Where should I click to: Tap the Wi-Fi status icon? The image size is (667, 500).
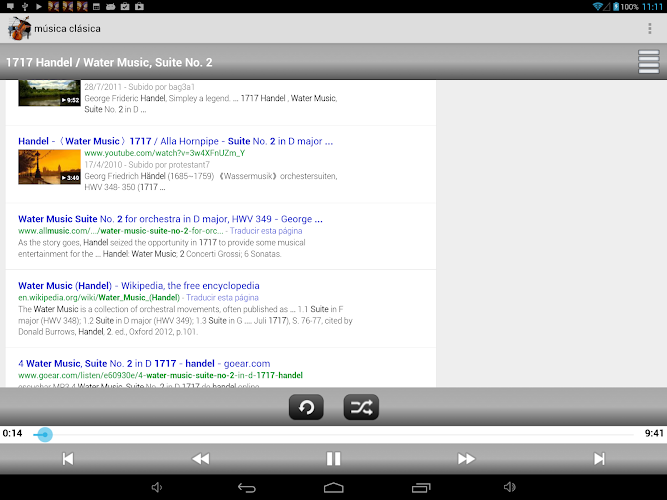pos(598,6)
